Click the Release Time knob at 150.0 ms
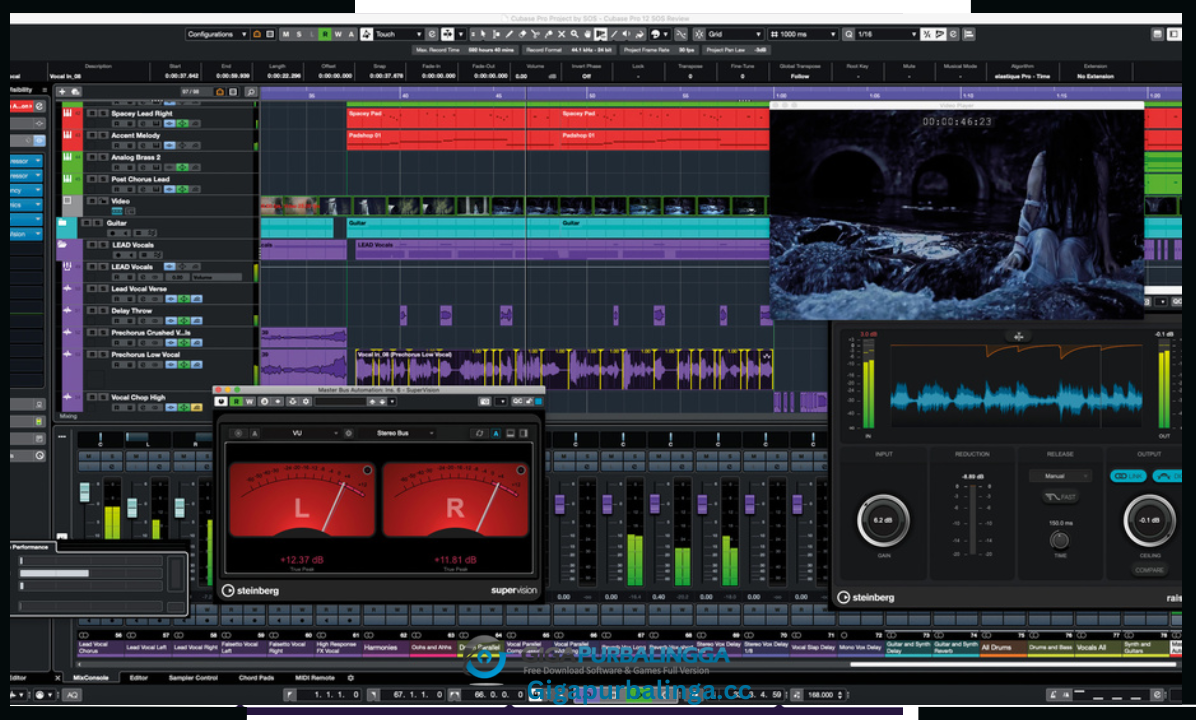The height and width of the screenshot is (720, 1200). [x=1060, y=540]
